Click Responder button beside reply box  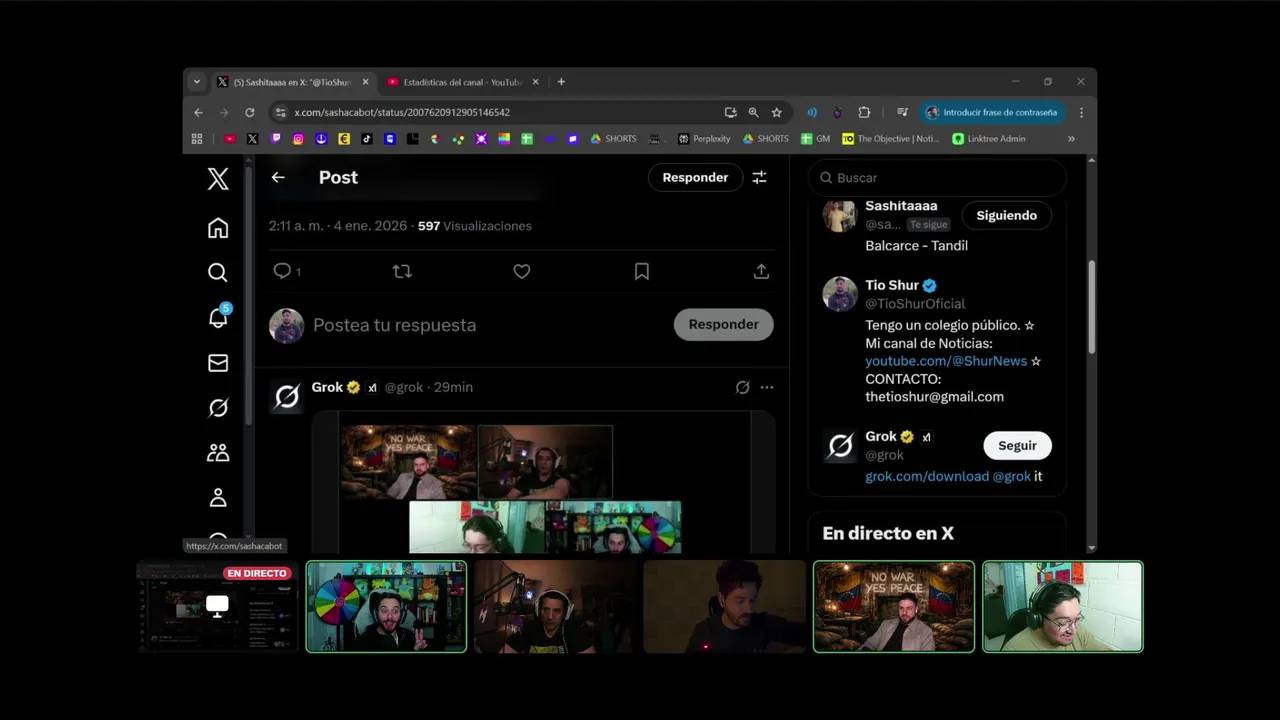pyautogui.click(x=723, y=324)
